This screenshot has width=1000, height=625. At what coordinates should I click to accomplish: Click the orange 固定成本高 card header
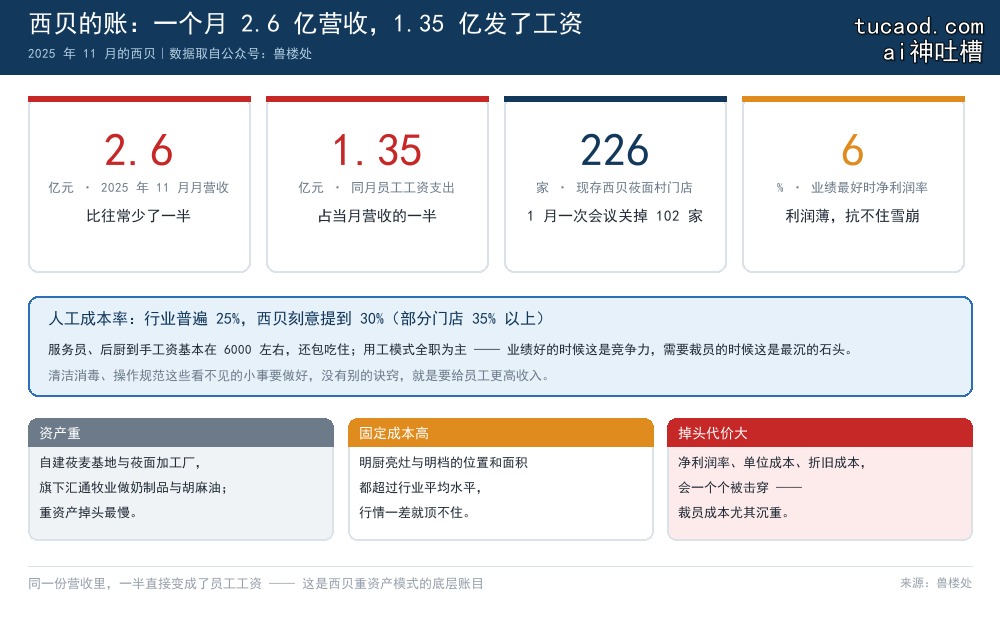[501, 433]
